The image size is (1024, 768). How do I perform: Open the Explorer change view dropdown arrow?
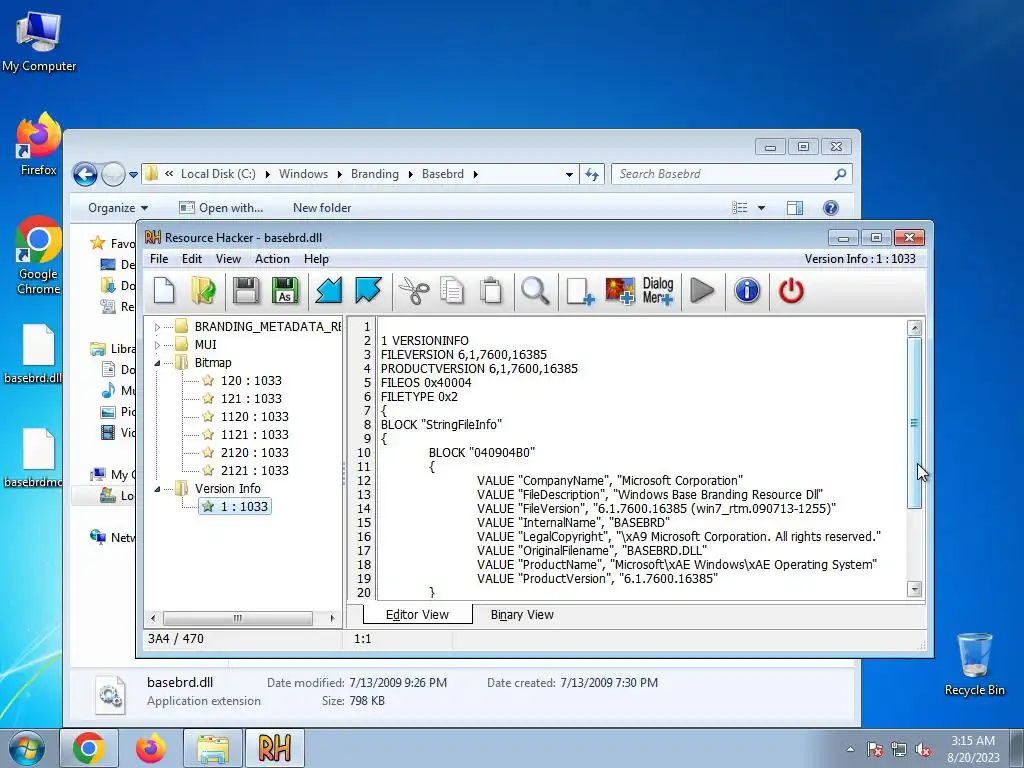click(x=761, y=208)
